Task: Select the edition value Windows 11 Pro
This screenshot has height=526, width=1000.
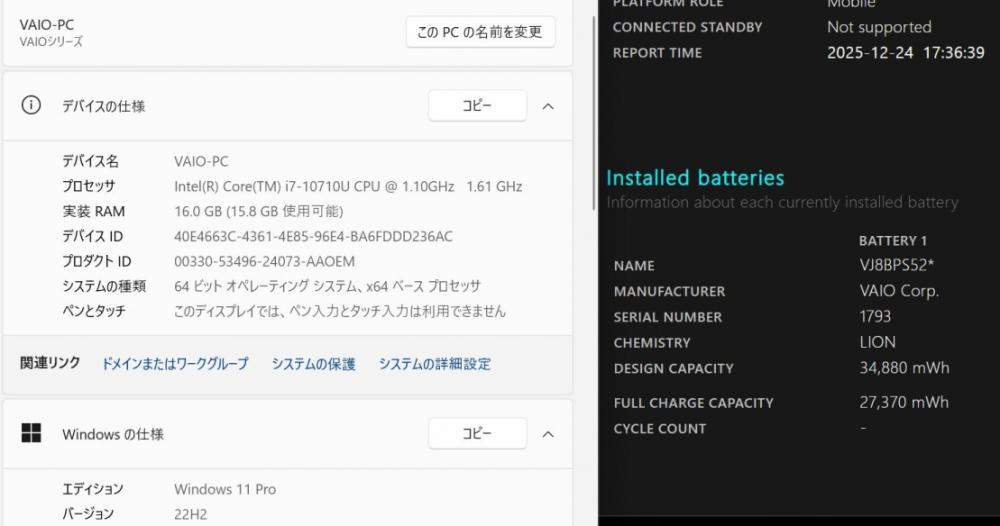Action: [225, 489]
